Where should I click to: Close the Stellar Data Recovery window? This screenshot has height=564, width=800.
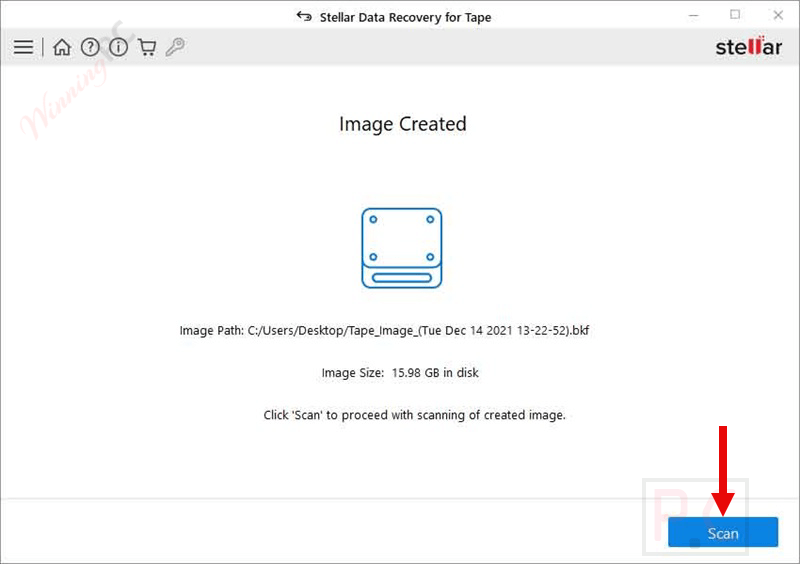[x=778, y=15]
